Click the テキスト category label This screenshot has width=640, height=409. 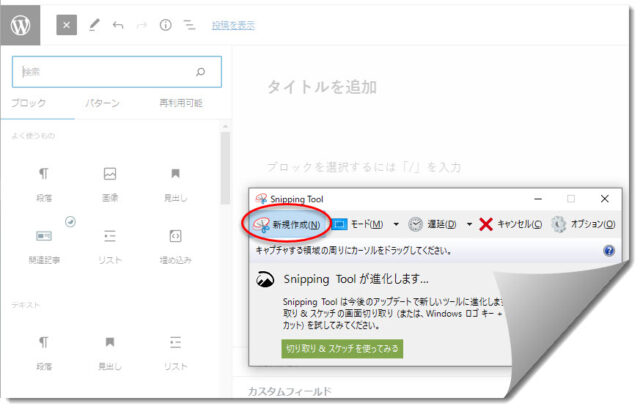25,305
